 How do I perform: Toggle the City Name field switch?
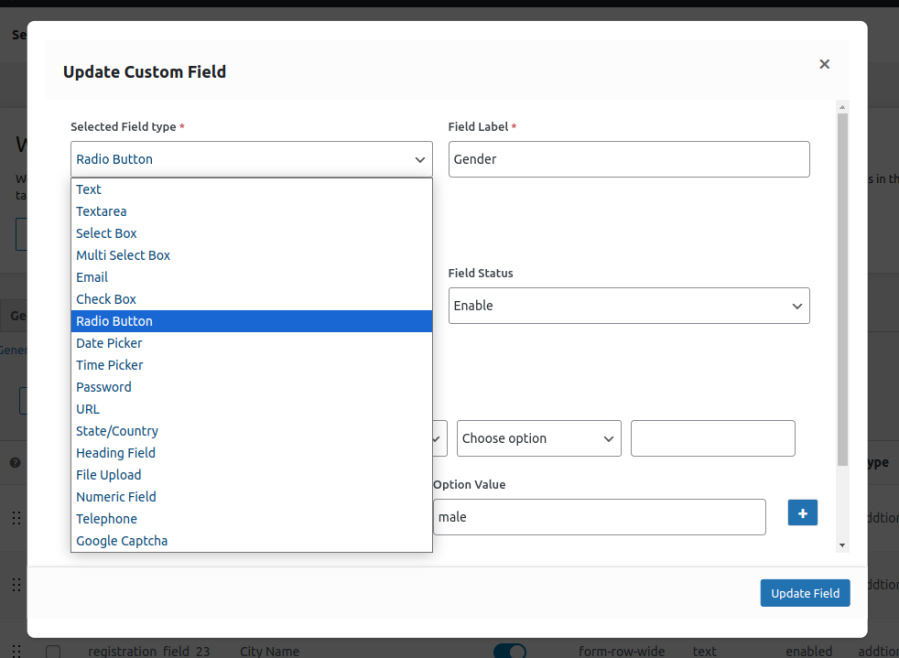[x=510, y=651]
